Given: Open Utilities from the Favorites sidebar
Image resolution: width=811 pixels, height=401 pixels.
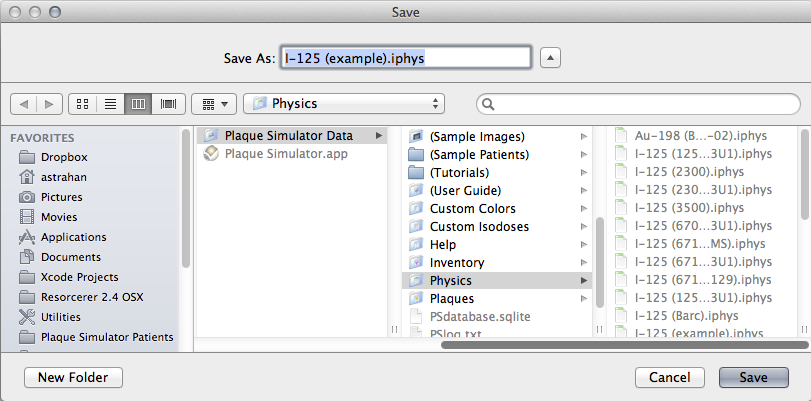Looking at the screenshot, I should coord(63,317).
